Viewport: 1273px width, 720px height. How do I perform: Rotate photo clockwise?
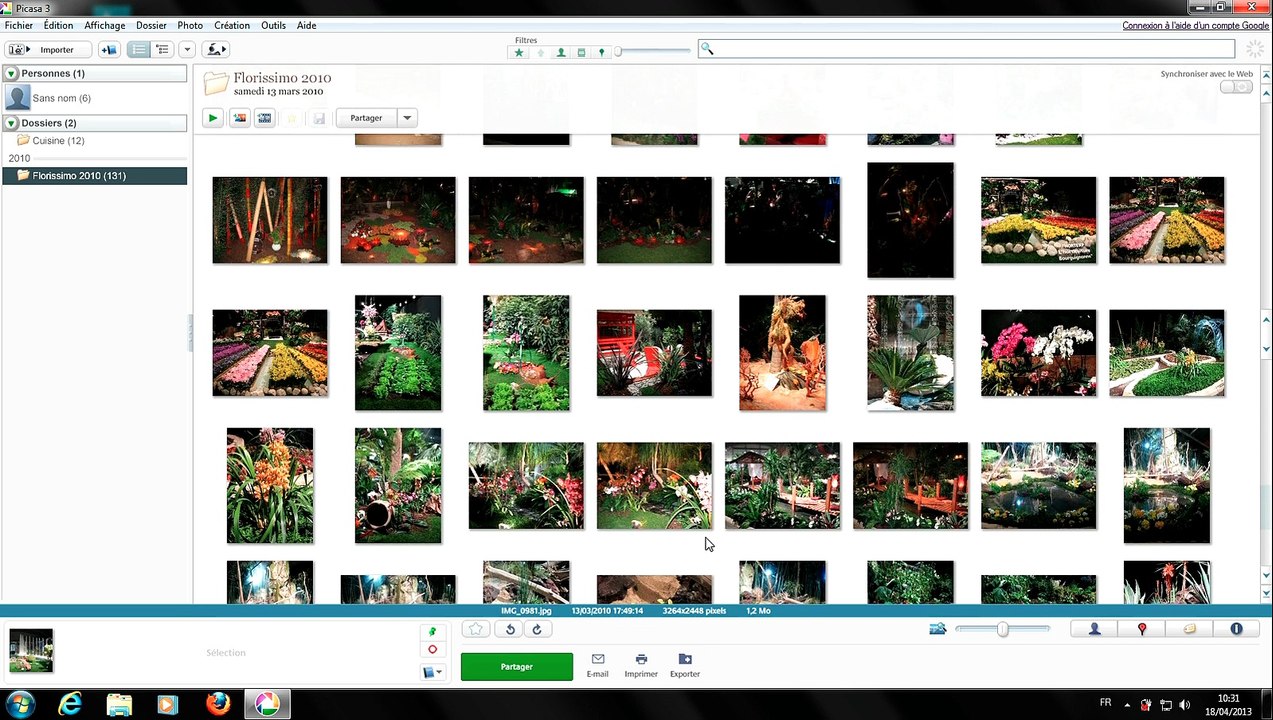tap(537, 629)
